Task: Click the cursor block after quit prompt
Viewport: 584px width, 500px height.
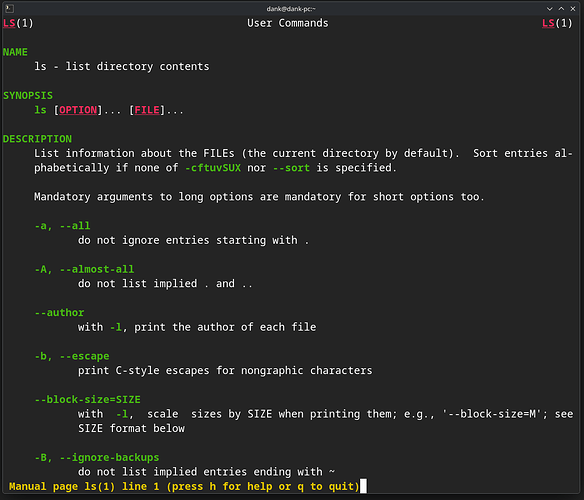Action: point(364,486)
